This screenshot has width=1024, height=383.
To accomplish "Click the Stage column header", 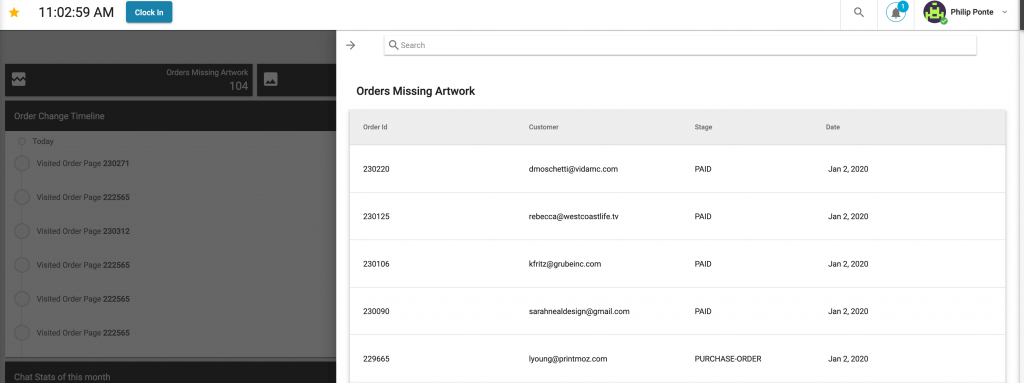I will coord(703,127).
